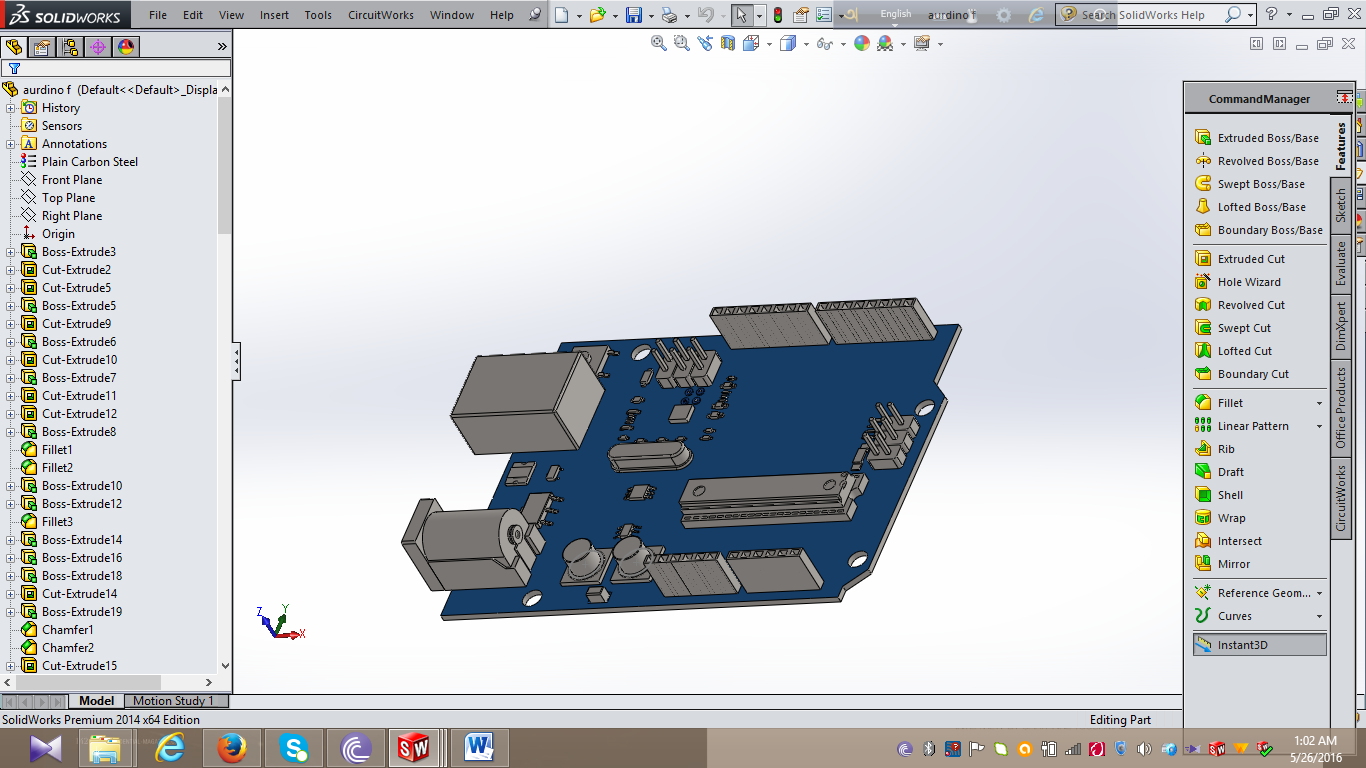1366x768 pixels.
Task: Click the Extruded Cut feature
Action: click(x=1240, y=259)
